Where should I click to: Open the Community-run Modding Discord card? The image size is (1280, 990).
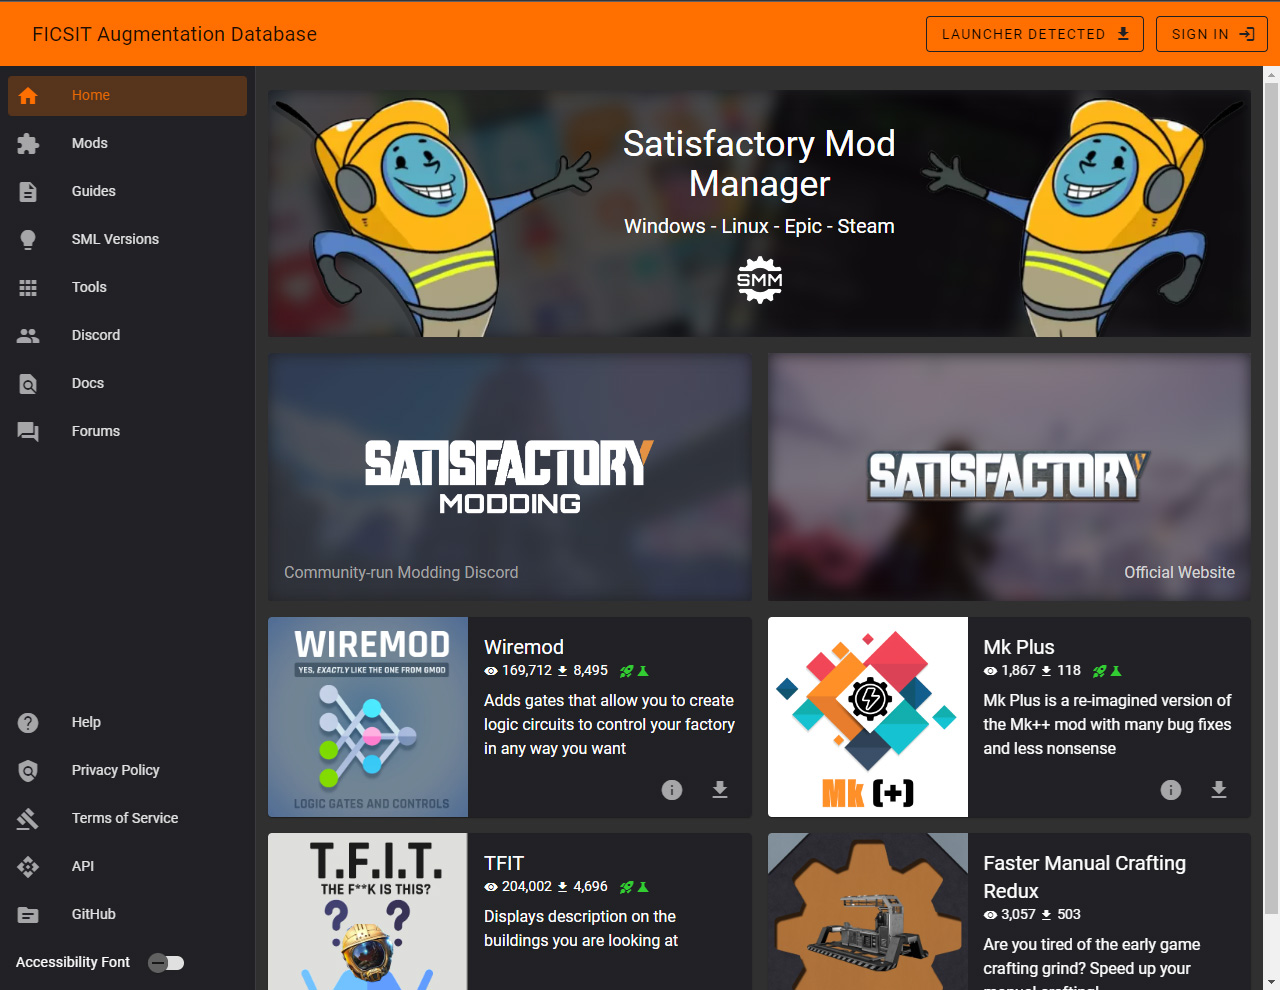510,477
